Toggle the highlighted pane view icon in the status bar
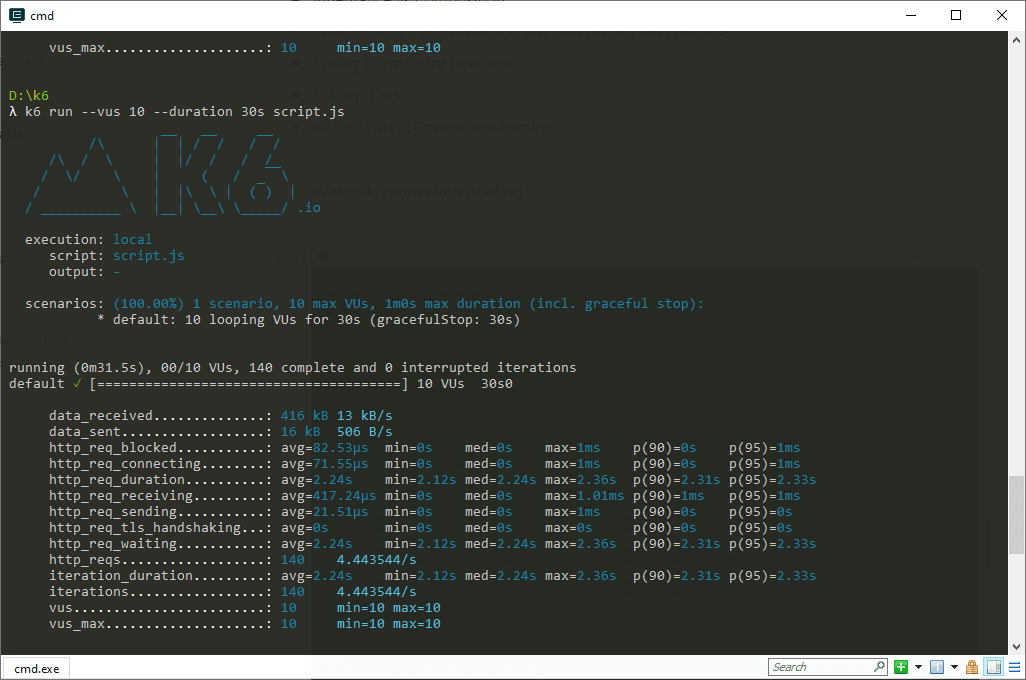This screenshot has height=680, width=1026. click(x=993, y=667)
